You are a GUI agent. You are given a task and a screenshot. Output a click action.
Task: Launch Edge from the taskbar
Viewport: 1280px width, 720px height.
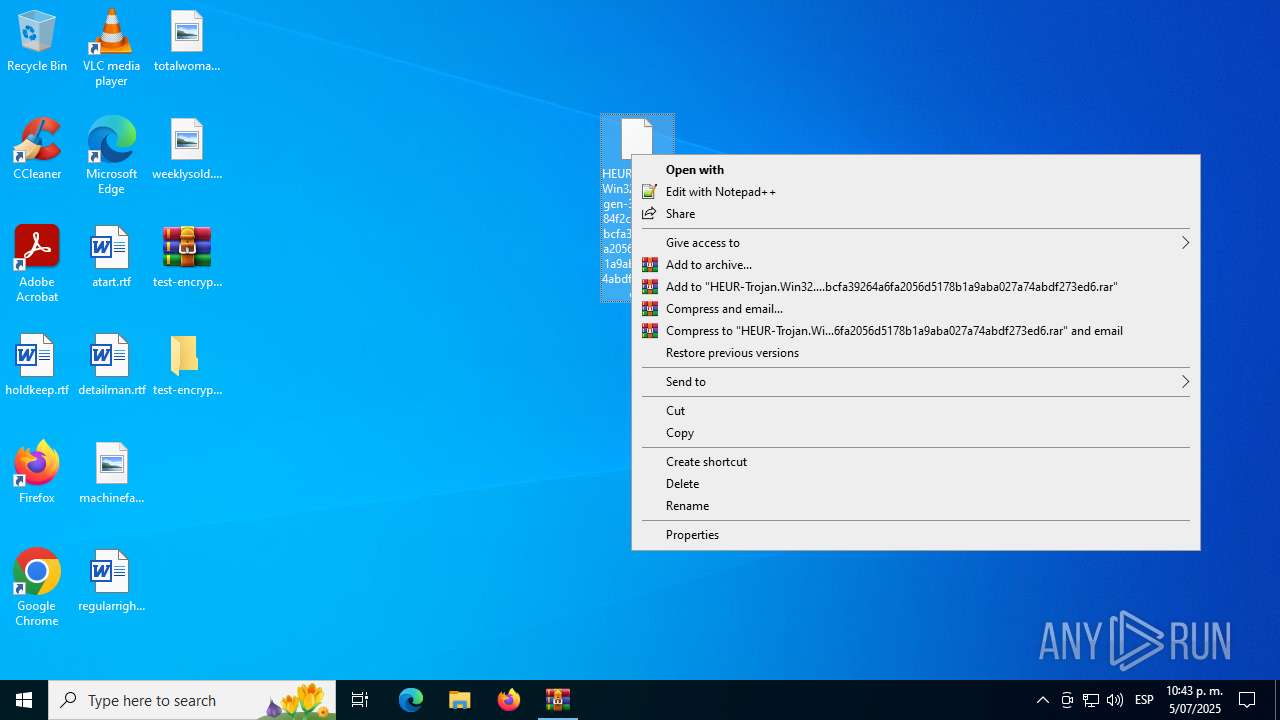coord(411,700)
